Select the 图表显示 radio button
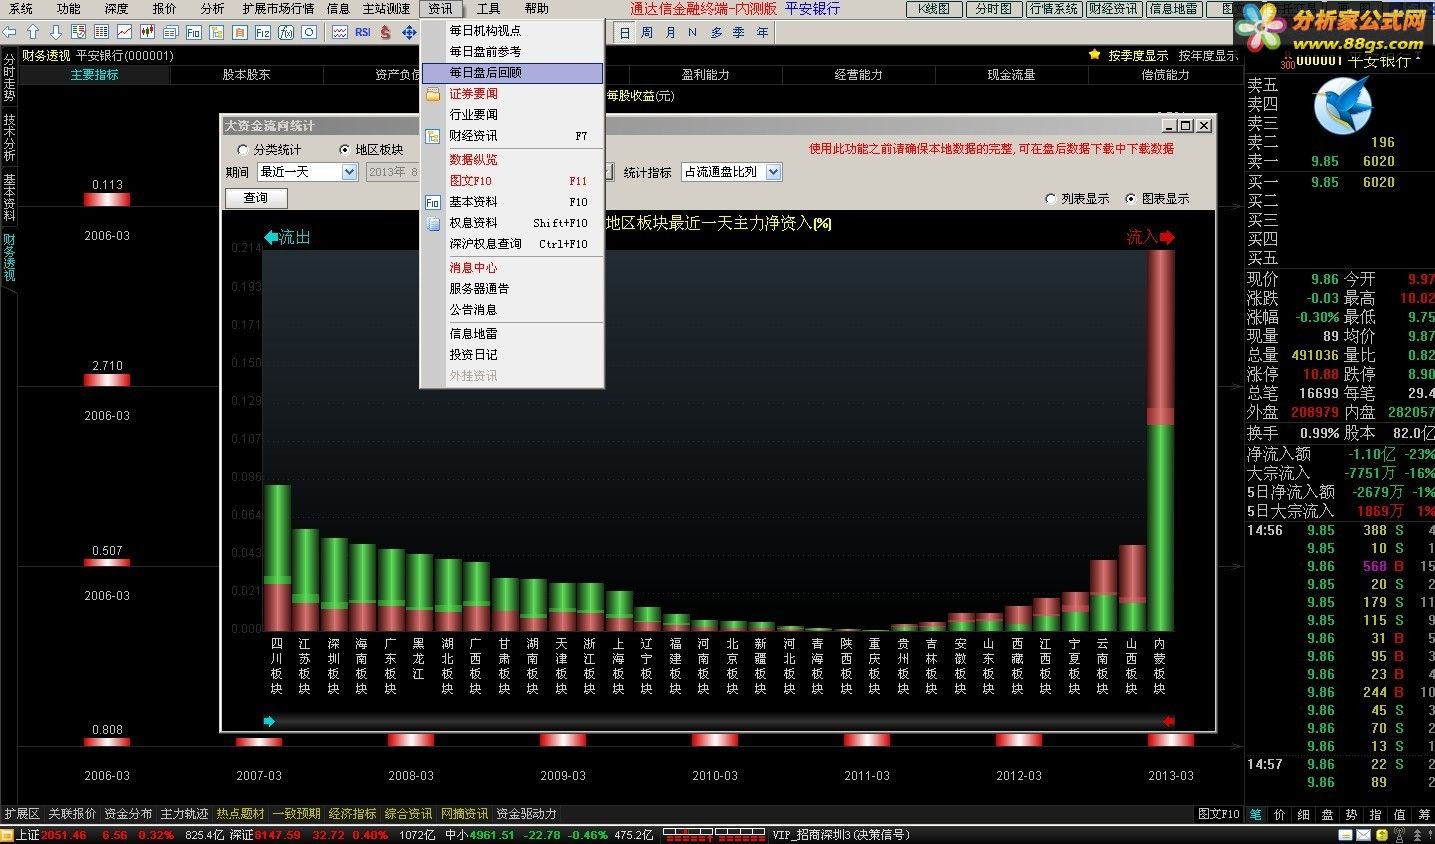 1131,198
